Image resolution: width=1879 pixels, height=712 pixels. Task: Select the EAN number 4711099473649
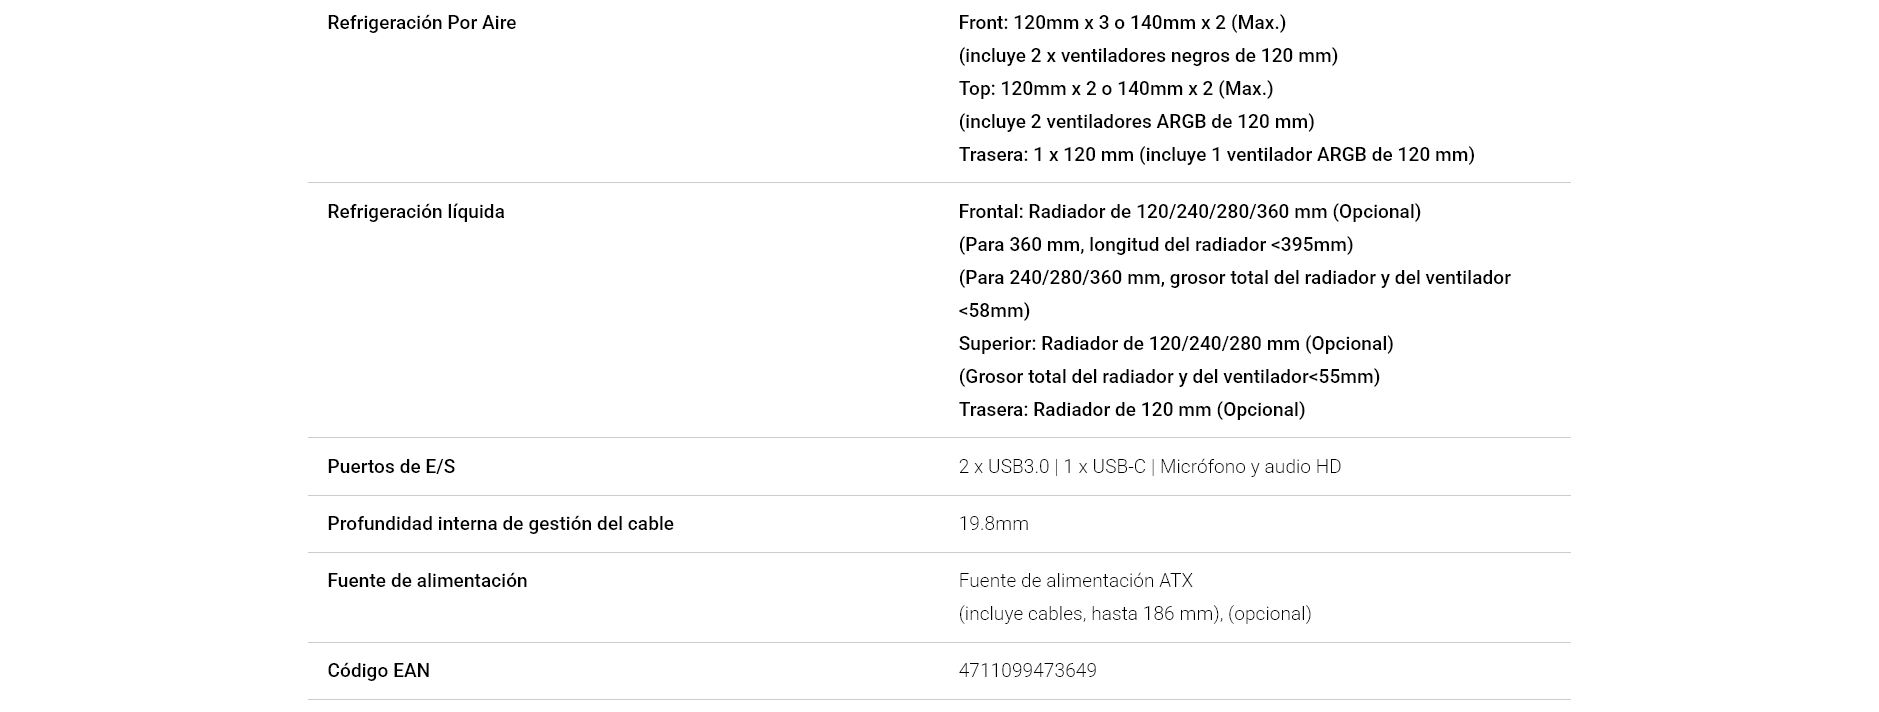tap(1027, 671)
